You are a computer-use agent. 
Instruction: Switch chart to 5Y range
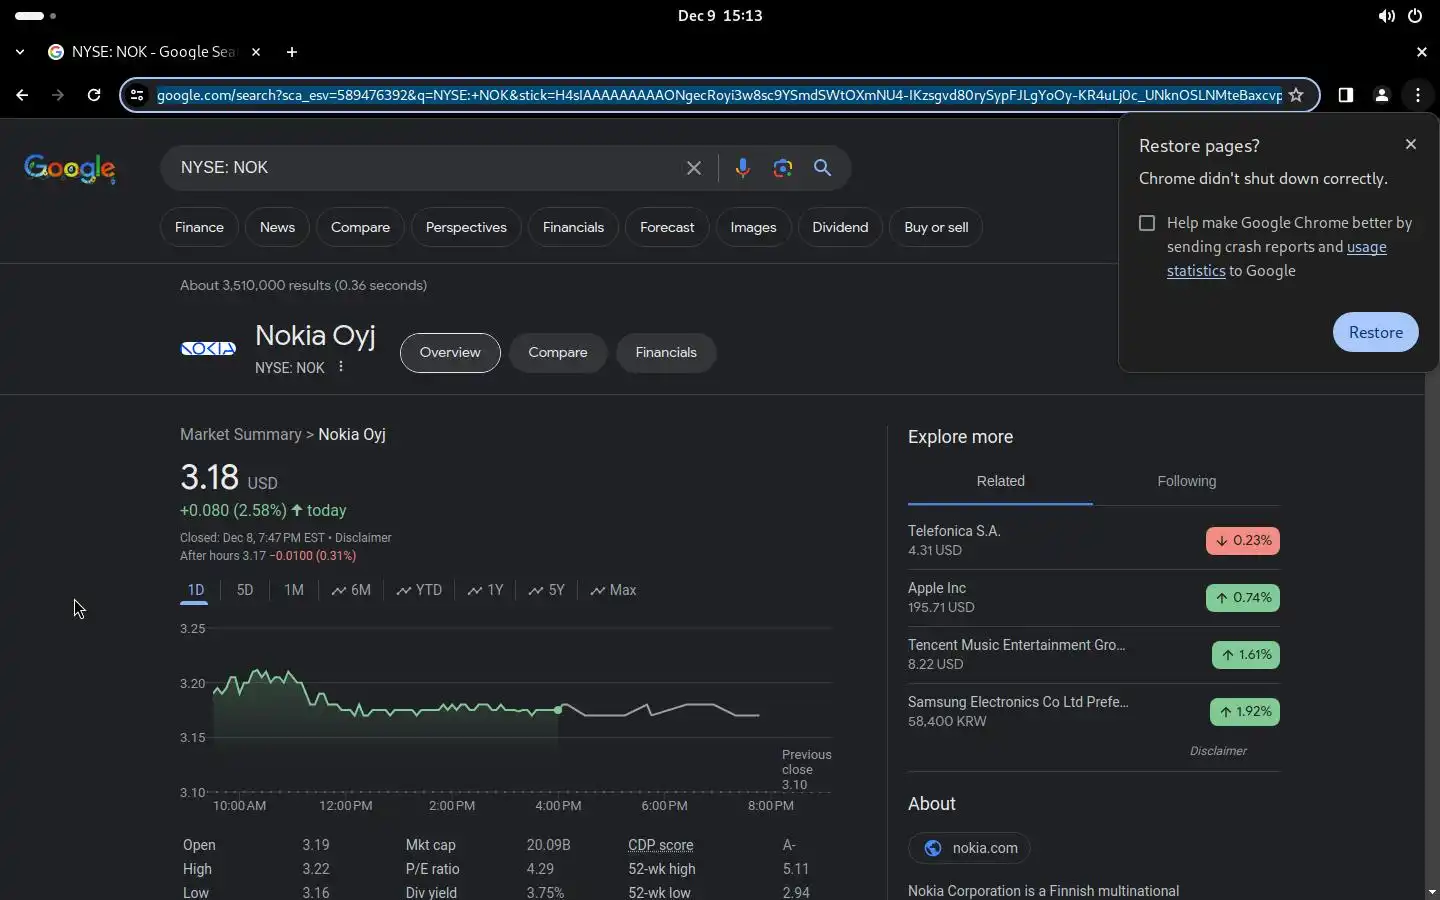[x=547, y=590]
